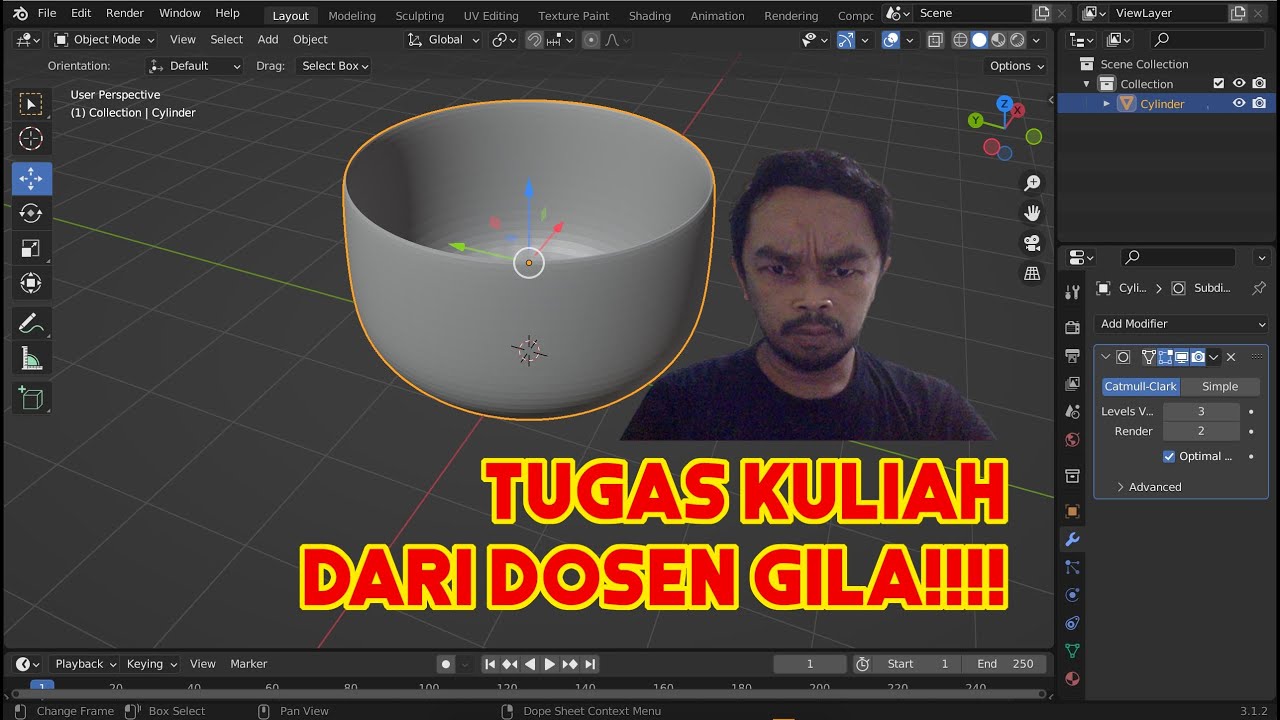
Task: Select the Select Box tool in toolbar
Action: tap(31, 105)
